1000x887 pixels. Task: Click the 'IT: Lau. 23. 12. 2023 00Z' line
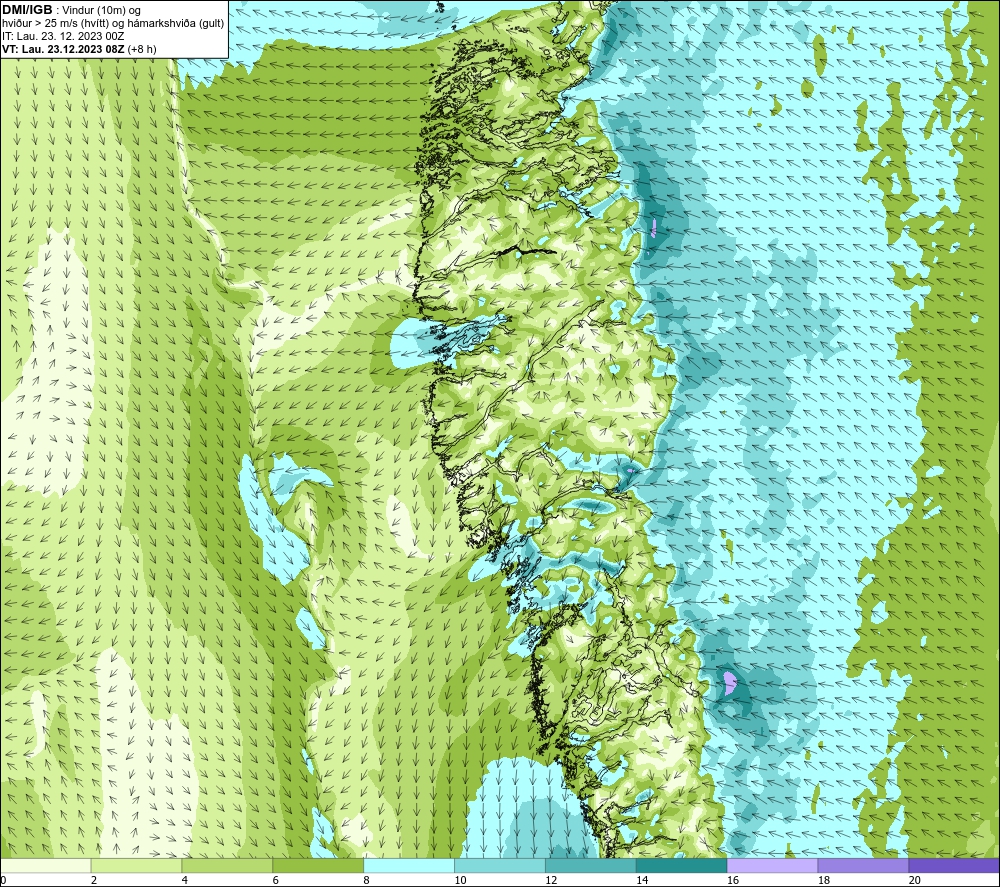63,36
